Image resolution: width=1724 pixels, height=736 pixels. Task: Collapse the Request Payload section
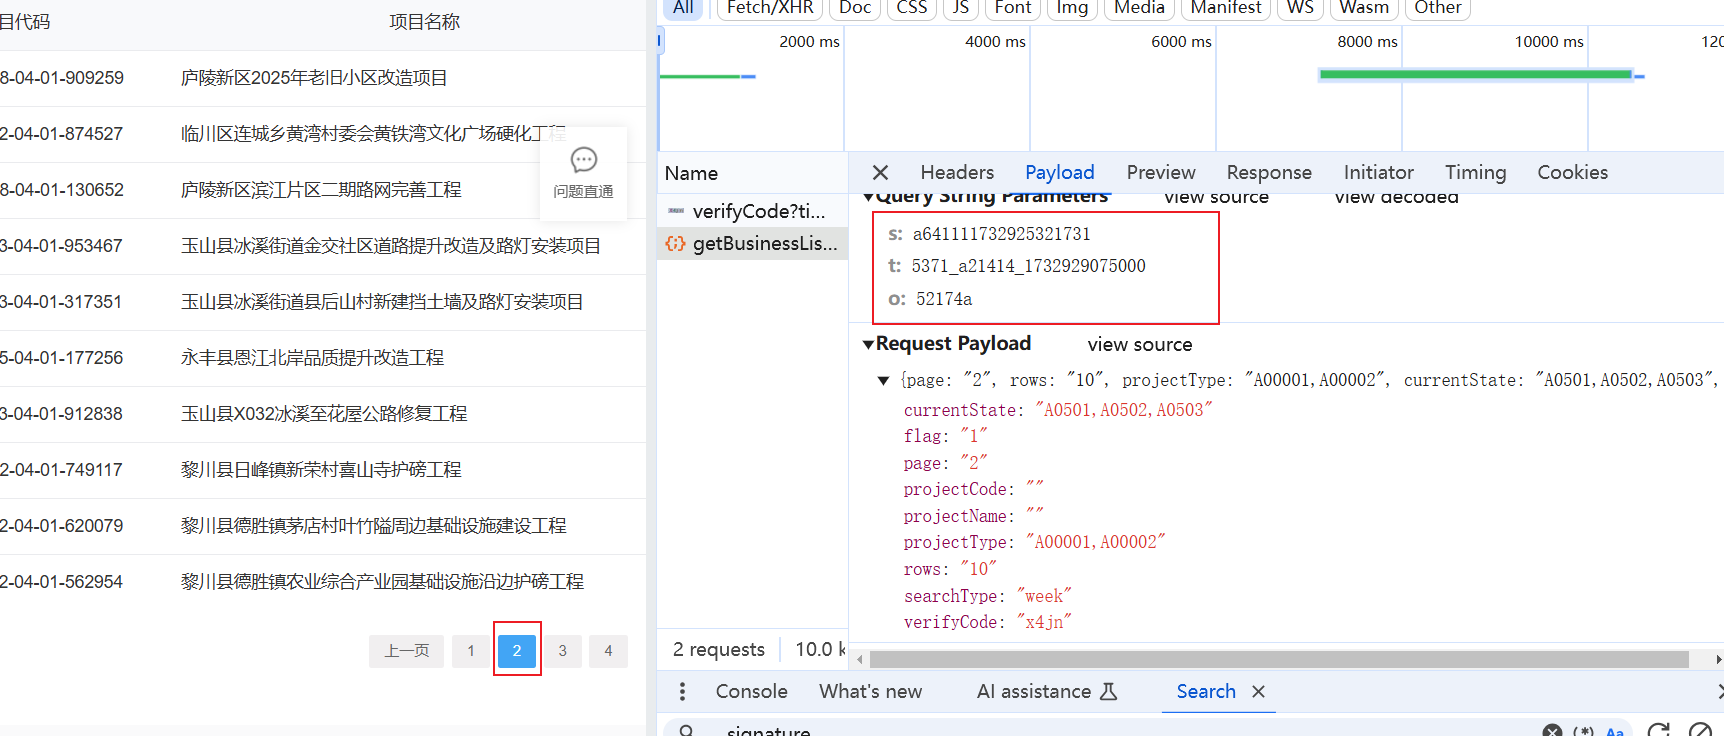[x=868, y=344]
